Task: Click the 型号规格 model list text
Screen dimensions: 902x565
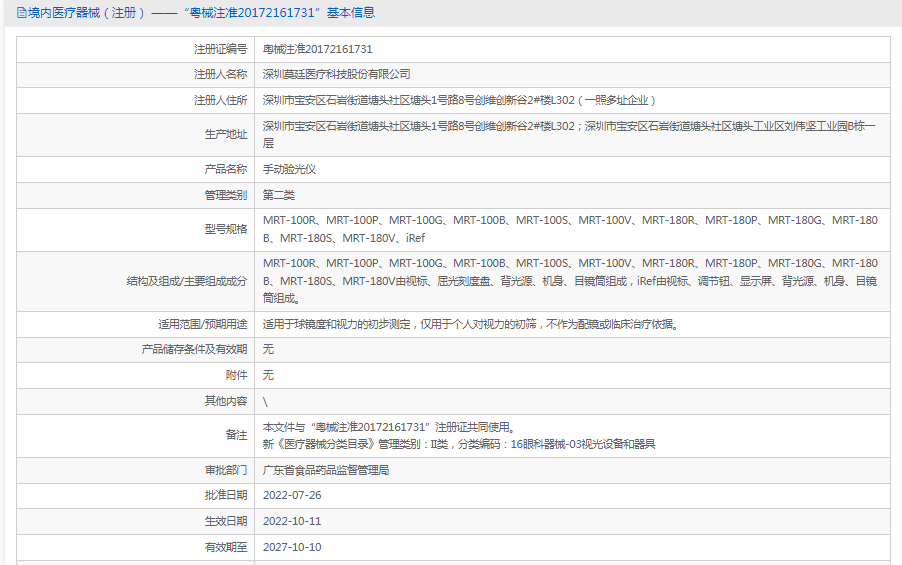Action: [570, 229]
